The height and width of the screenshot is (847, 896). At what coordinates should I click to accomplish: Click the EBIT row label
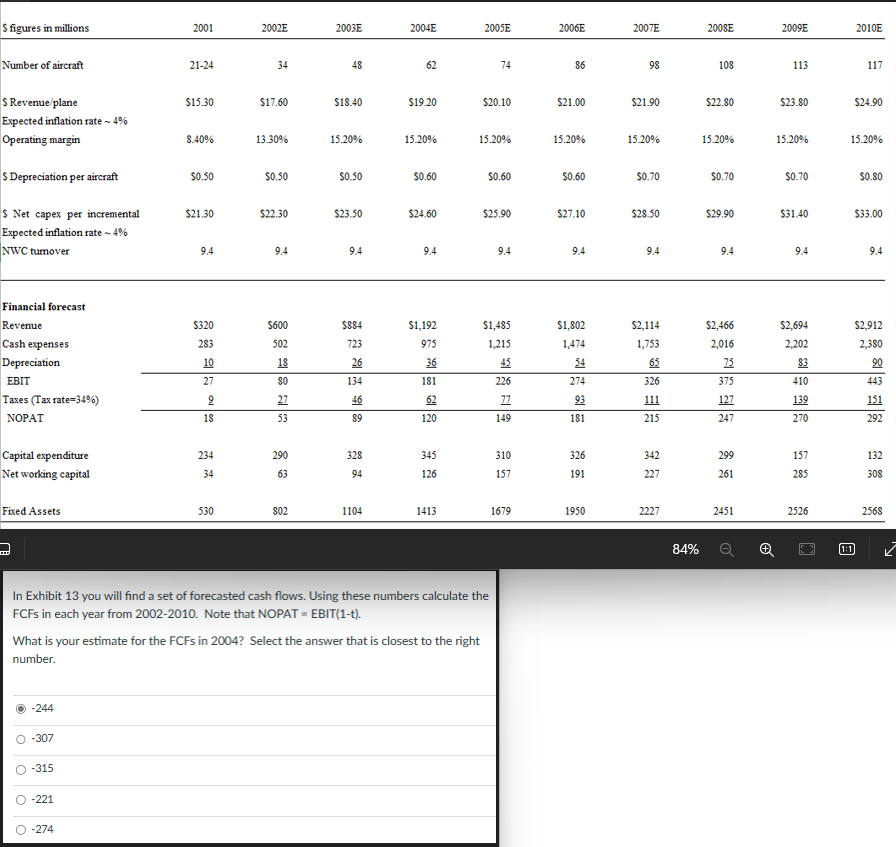click(x=18, y=381)
